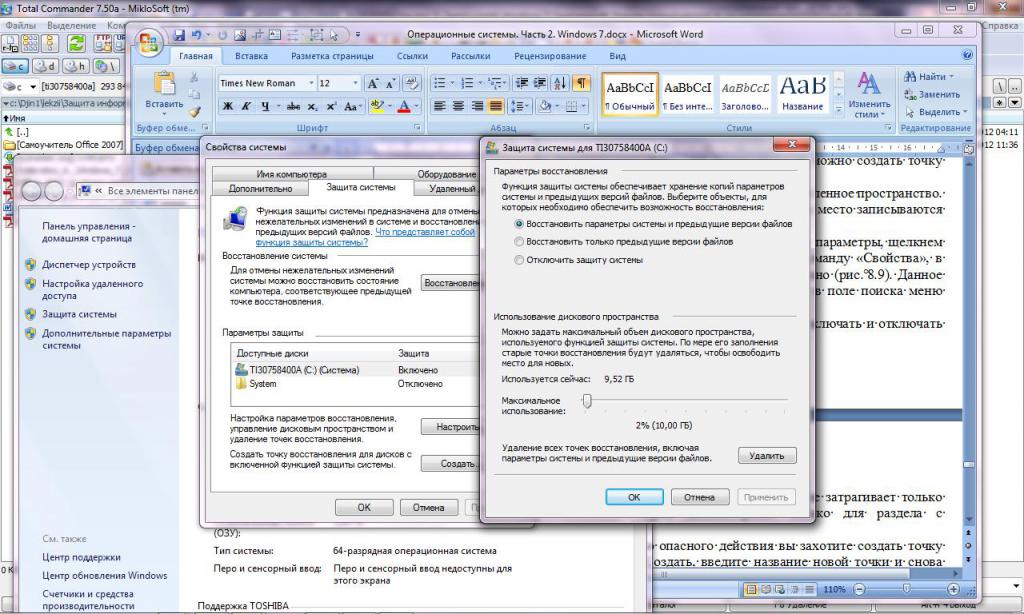This screenshot has height=614, width=1024.
Task: Switch to Дополнительно tab in System Properties
Action: (x=261, y=188)
